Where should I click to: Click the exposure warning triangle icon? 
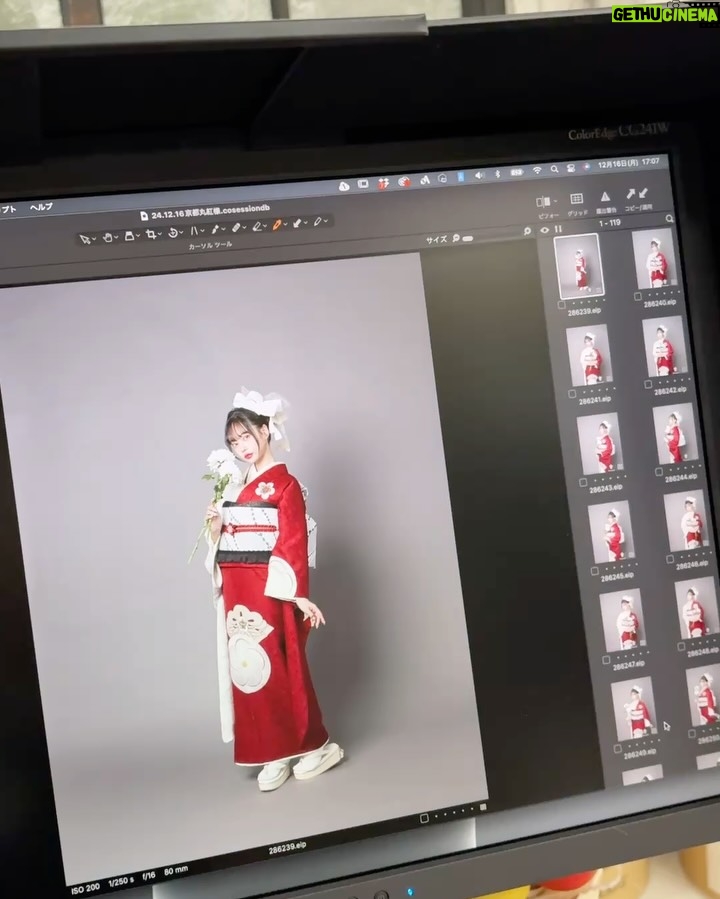pos(605,197)
